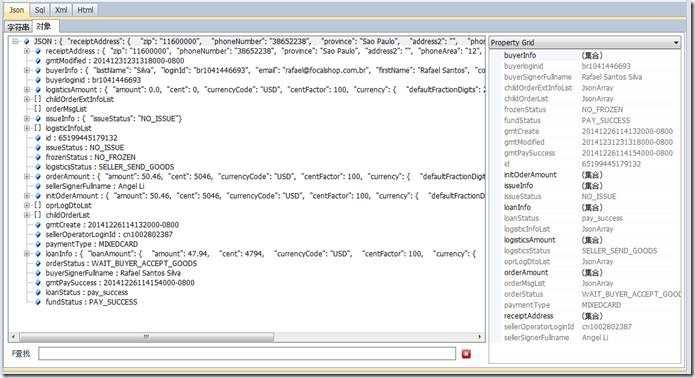Expand the oprLogDtoList array node
695x378 pixels.
coord(27,206)
